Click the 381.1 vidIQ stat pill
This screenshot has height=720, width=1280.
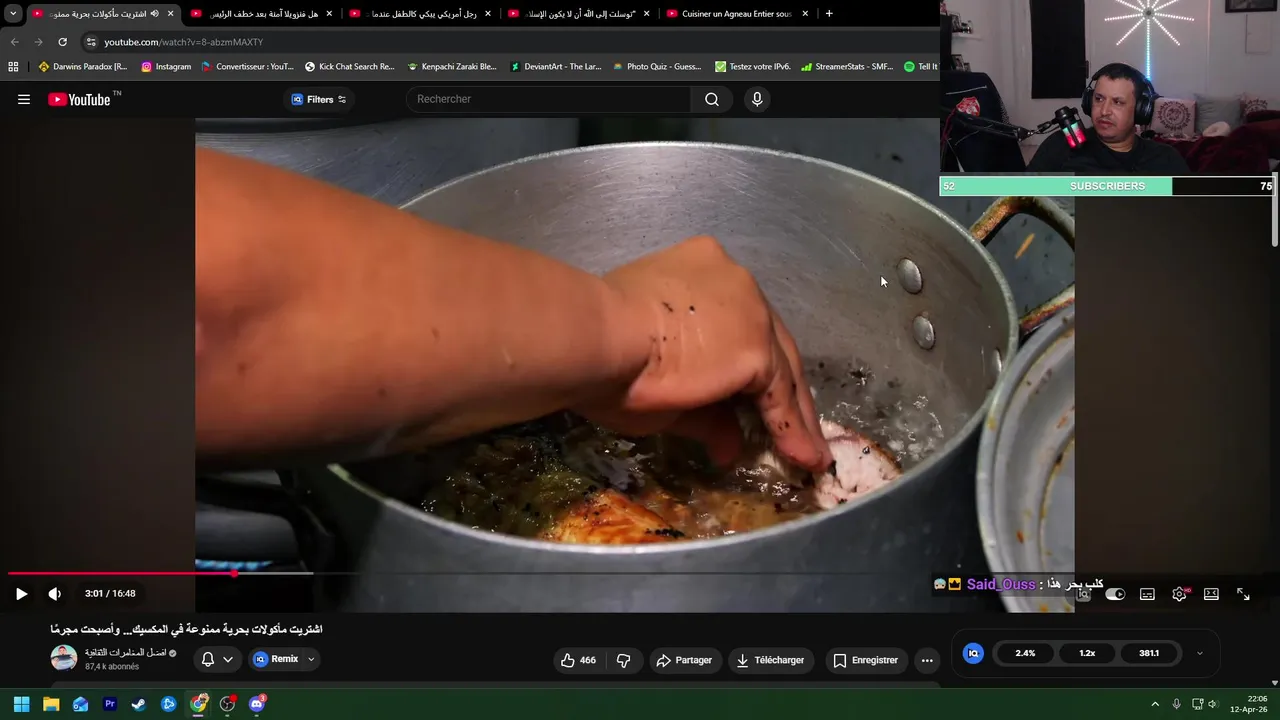(1149, 653)
